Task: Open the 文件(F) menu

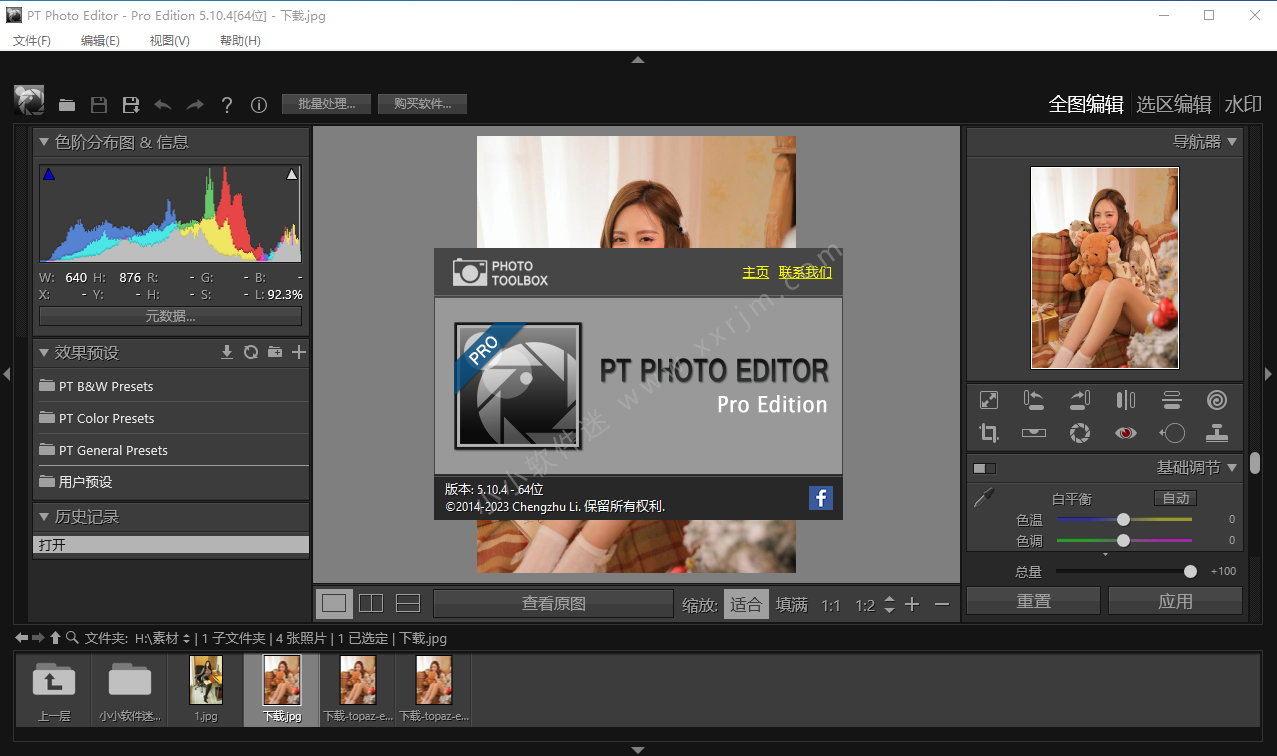Action: [x=32, y=40]
